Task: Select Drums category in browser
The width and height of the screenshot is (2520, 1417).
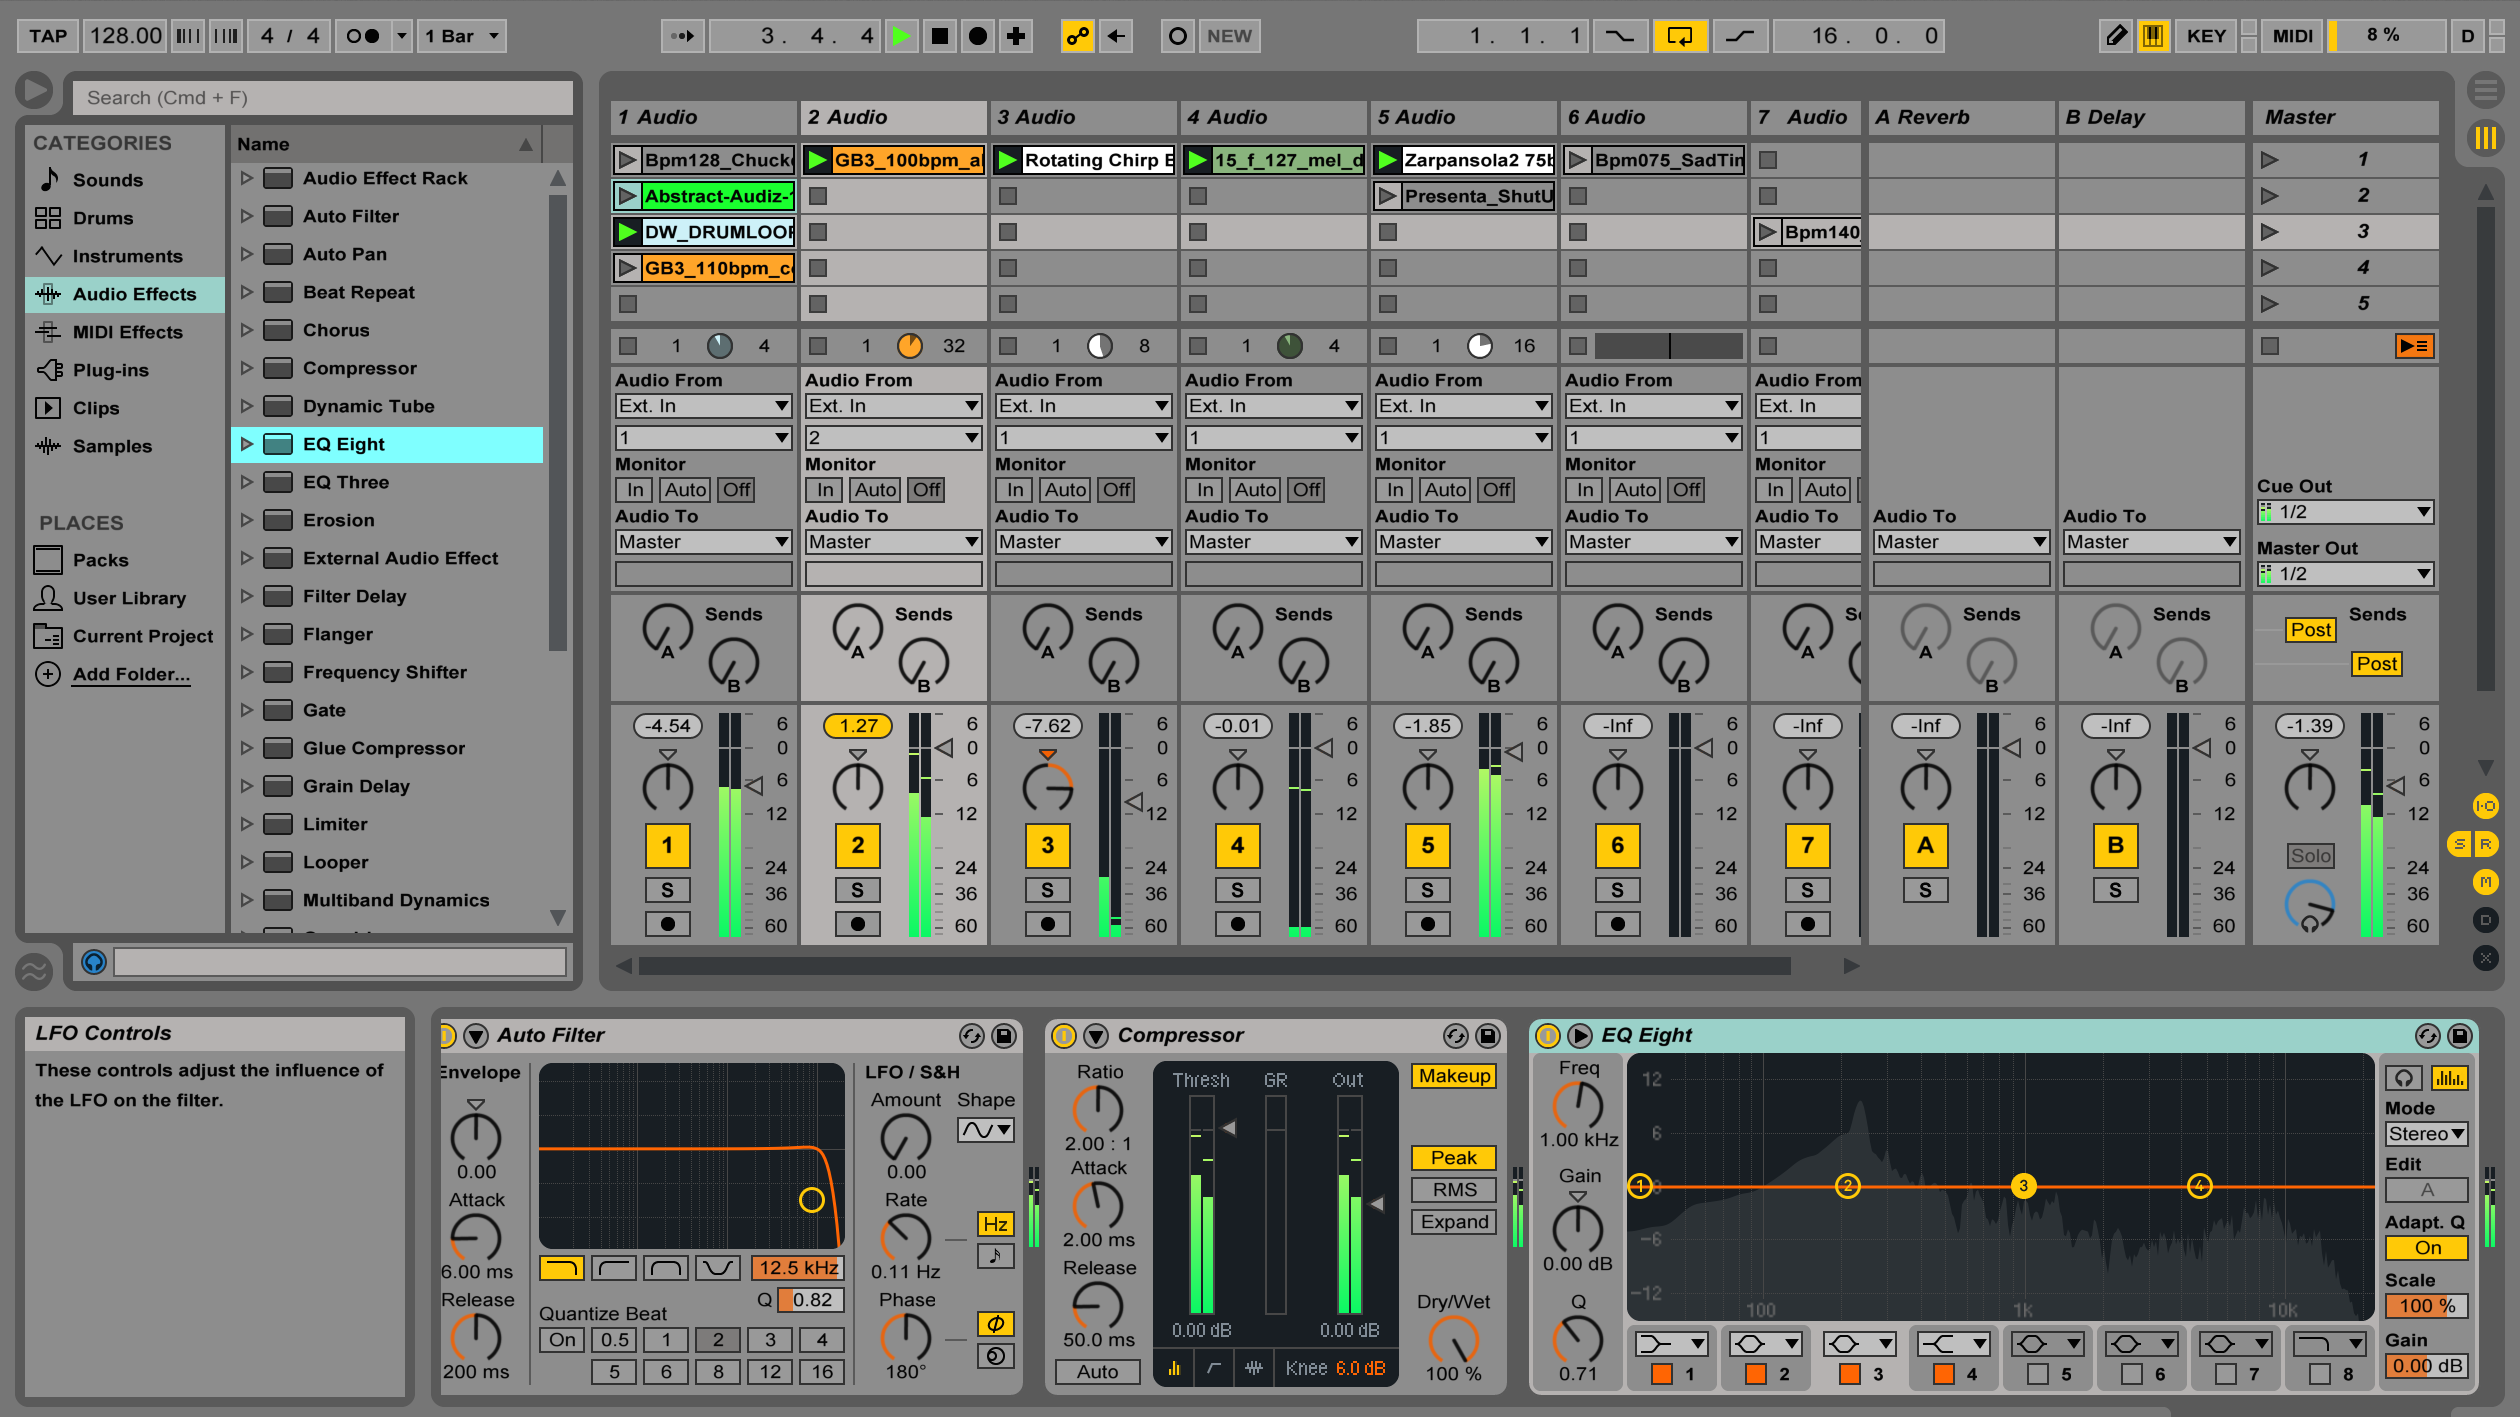Action: tap(102, 218)
